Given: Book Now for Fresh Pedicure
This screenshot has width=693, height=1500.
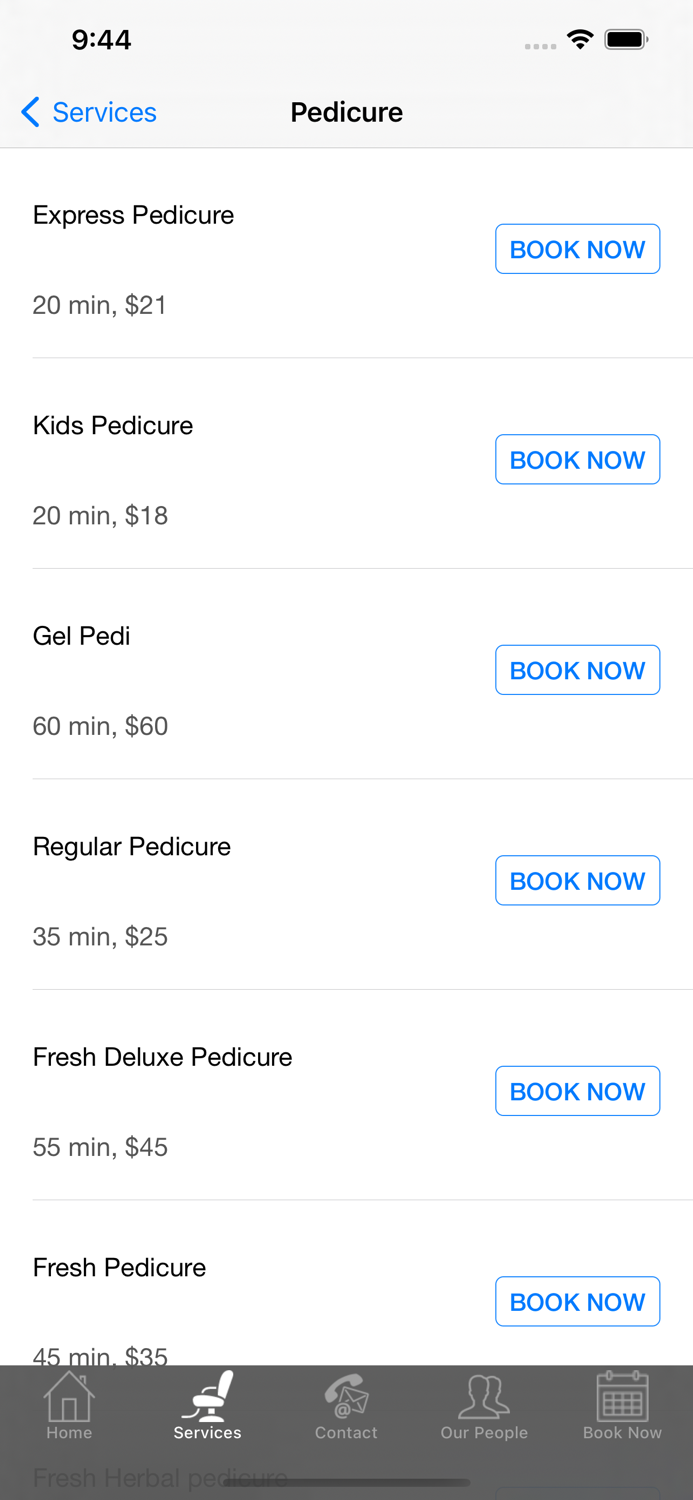Looking at the screenshot, I should (577, 1301).
